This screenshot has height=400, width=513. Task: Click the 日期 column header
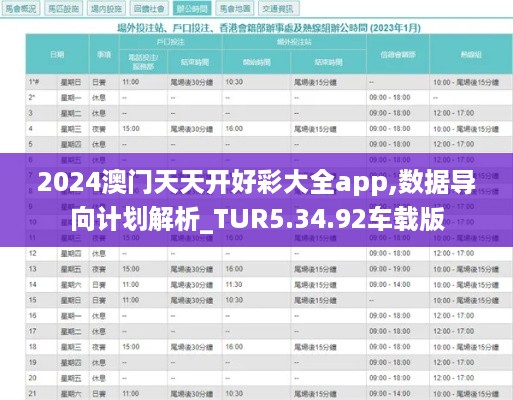[x=57, y=54]
